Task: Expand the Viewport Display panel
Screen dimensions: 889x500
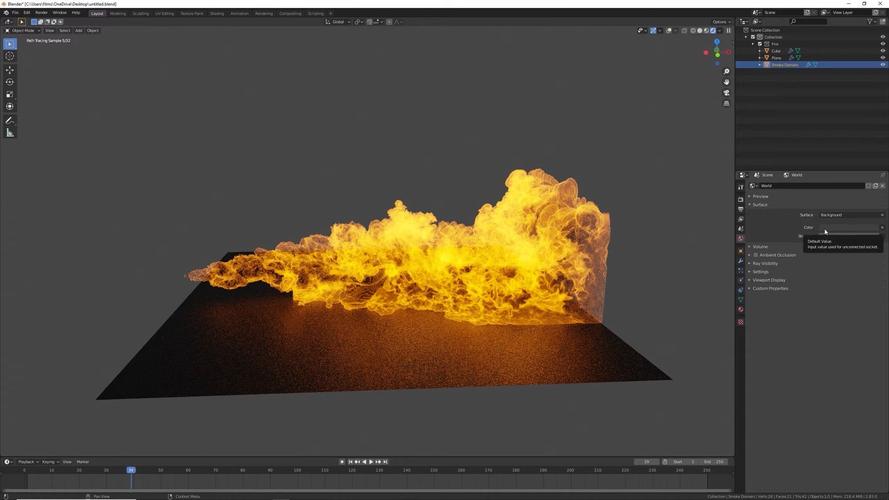Action: tap(768, 280)
